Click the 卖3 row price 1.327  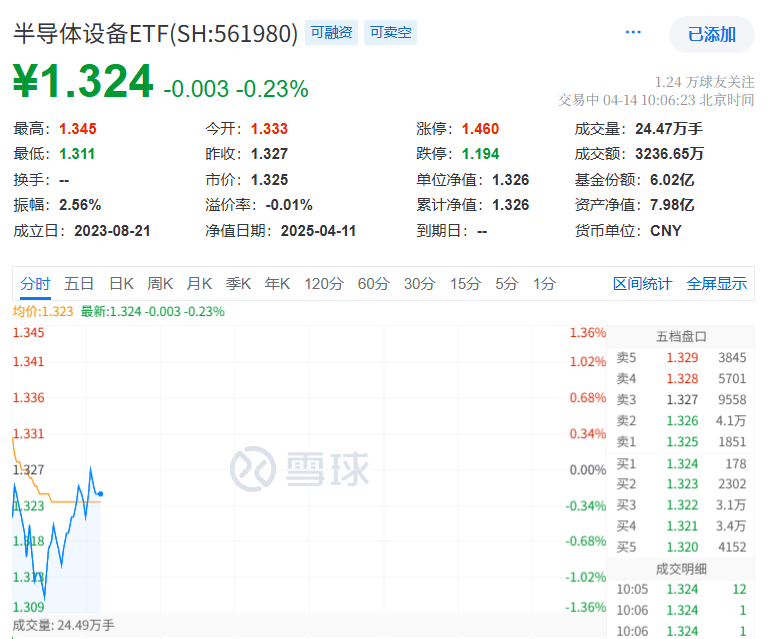(682, 399)
